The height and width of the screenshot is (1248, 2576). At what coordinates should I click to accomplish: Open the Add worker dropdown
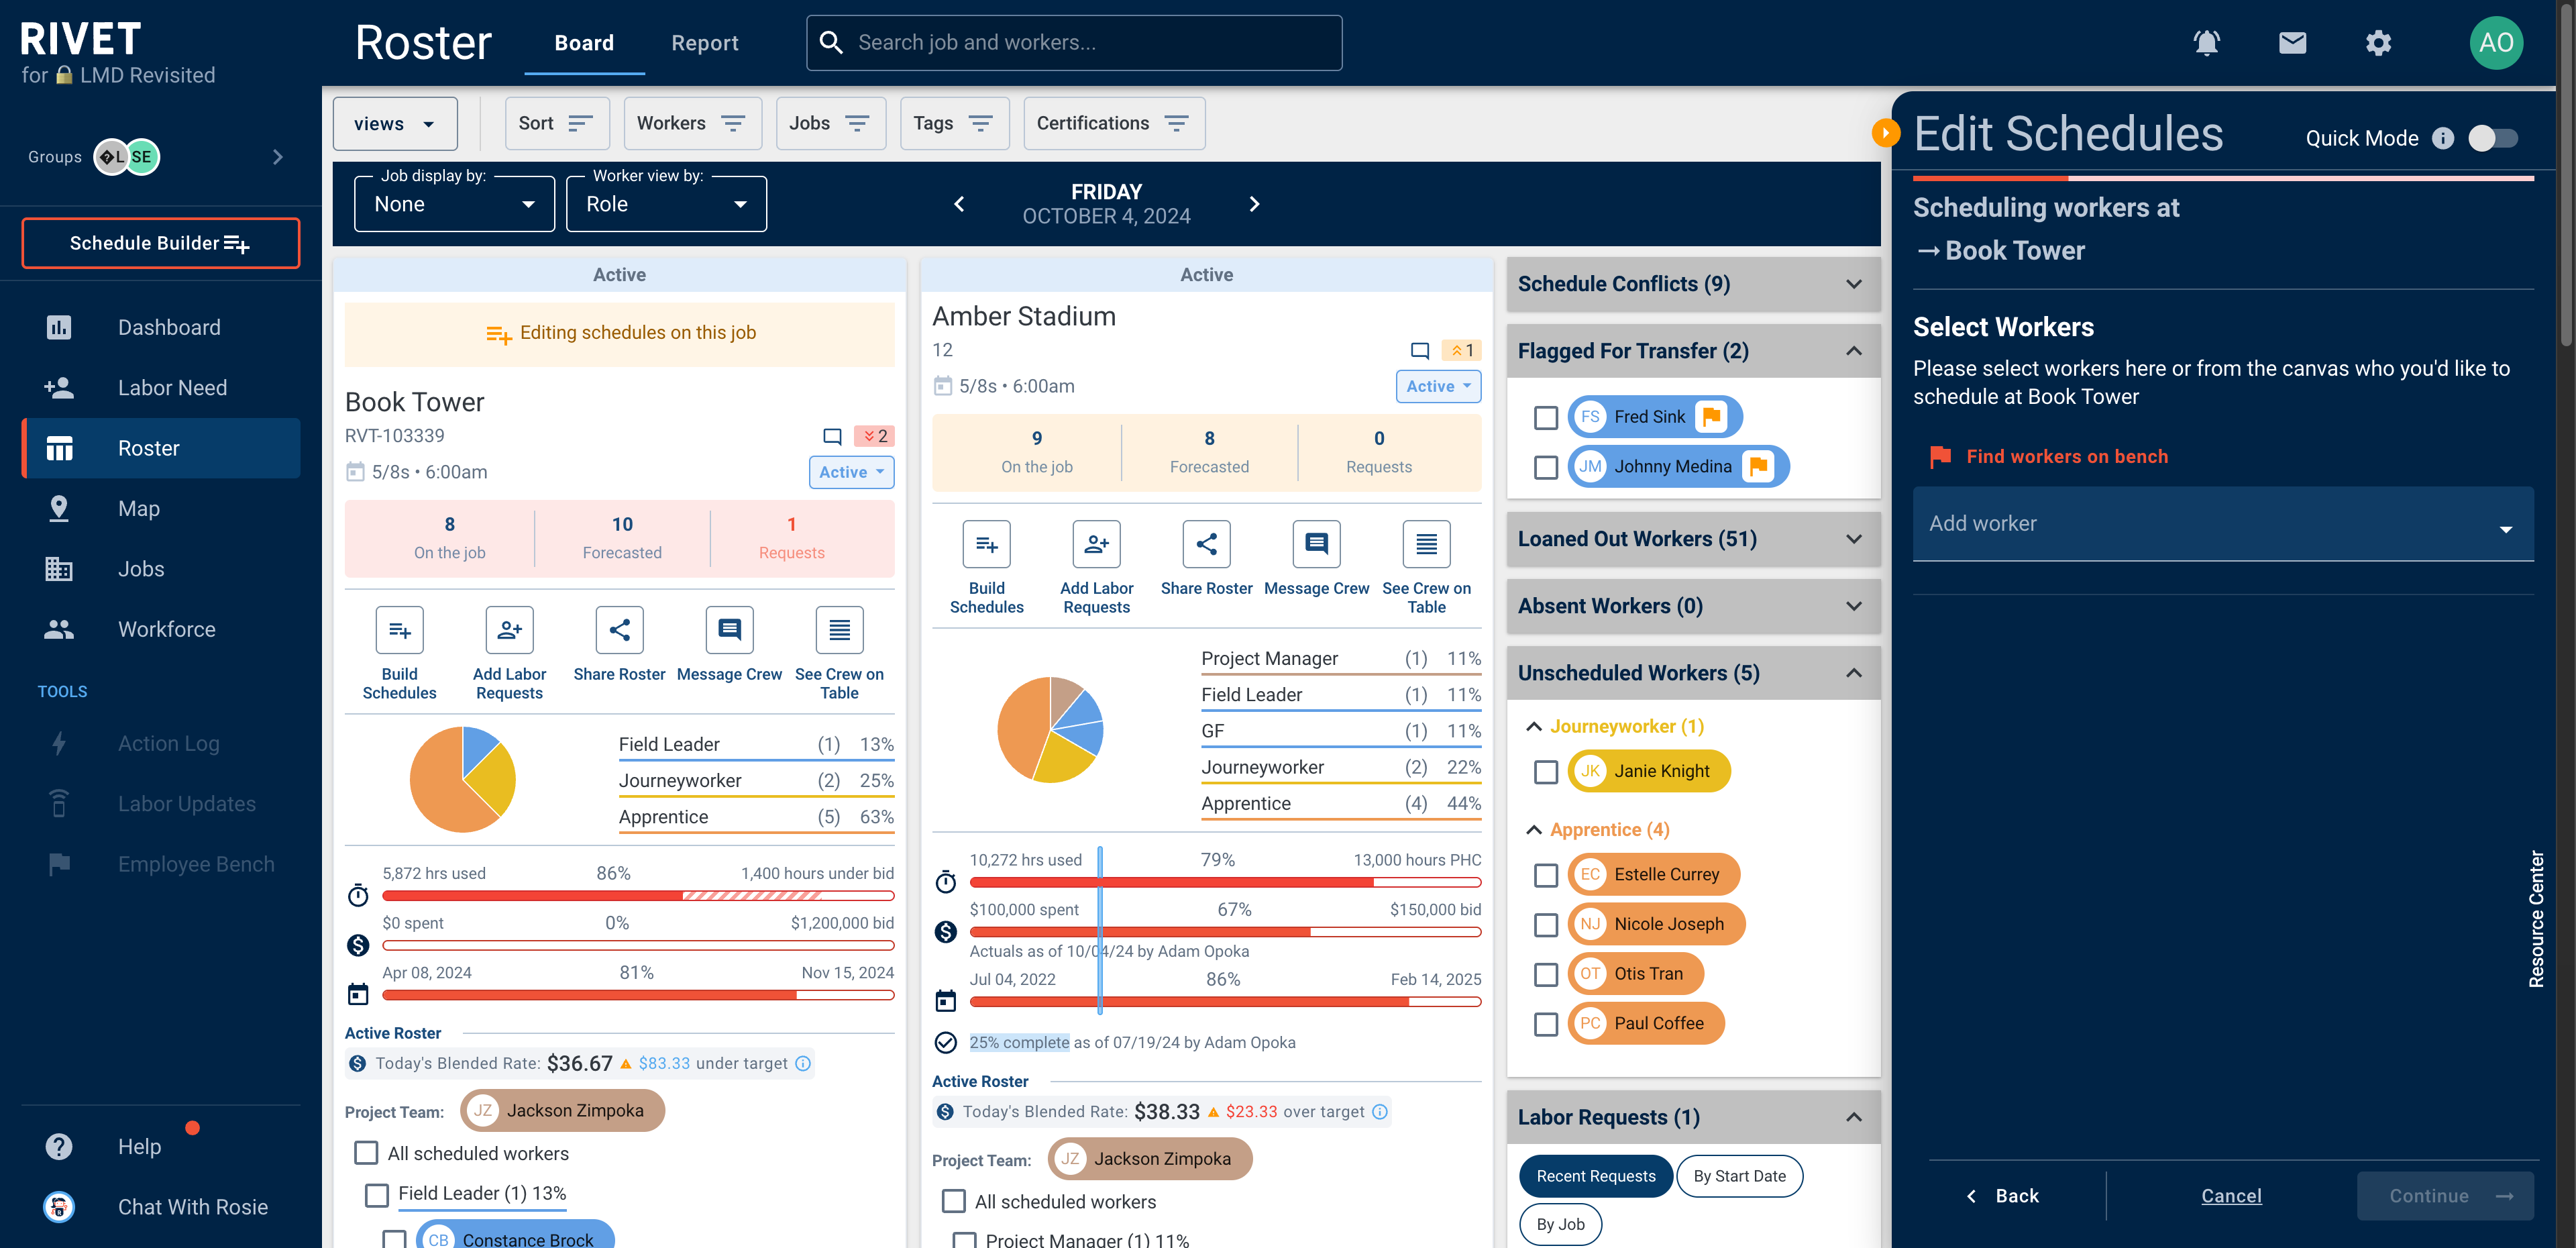coord(2222,524)
